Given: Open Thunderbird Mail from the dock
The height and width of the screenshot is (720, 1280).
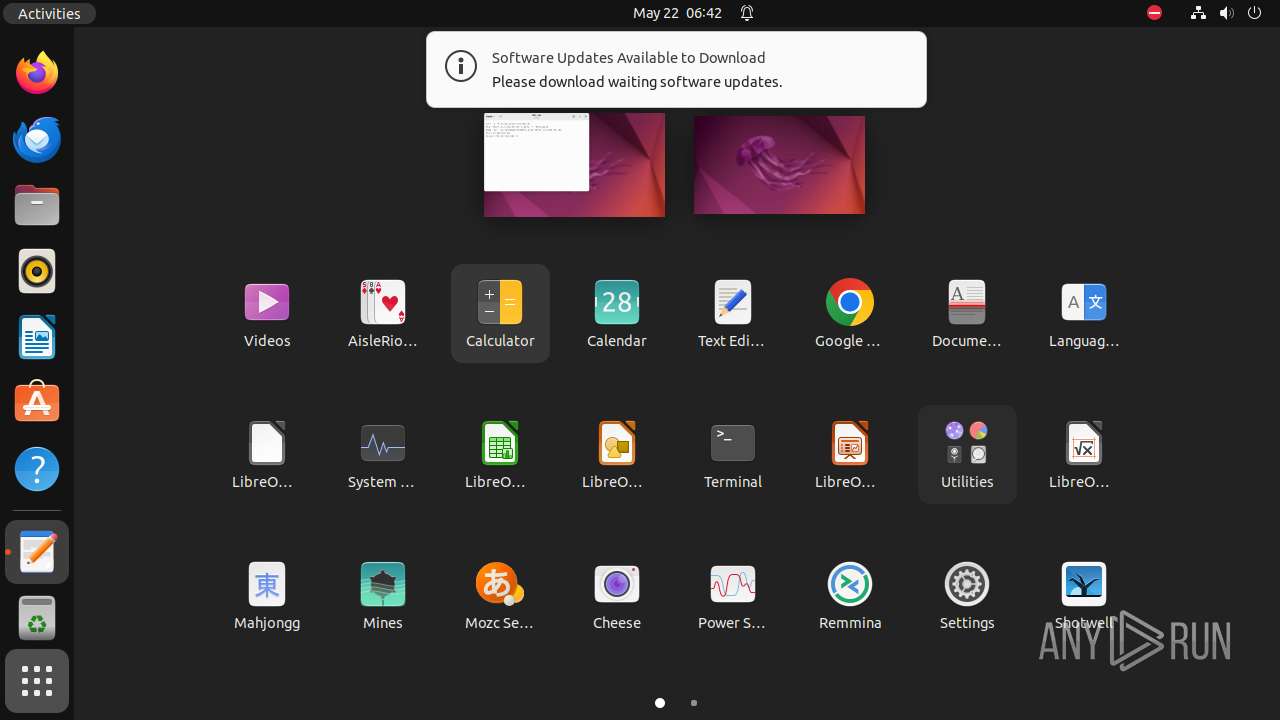Looking at the screenshot, I should [x=37, y=139].
